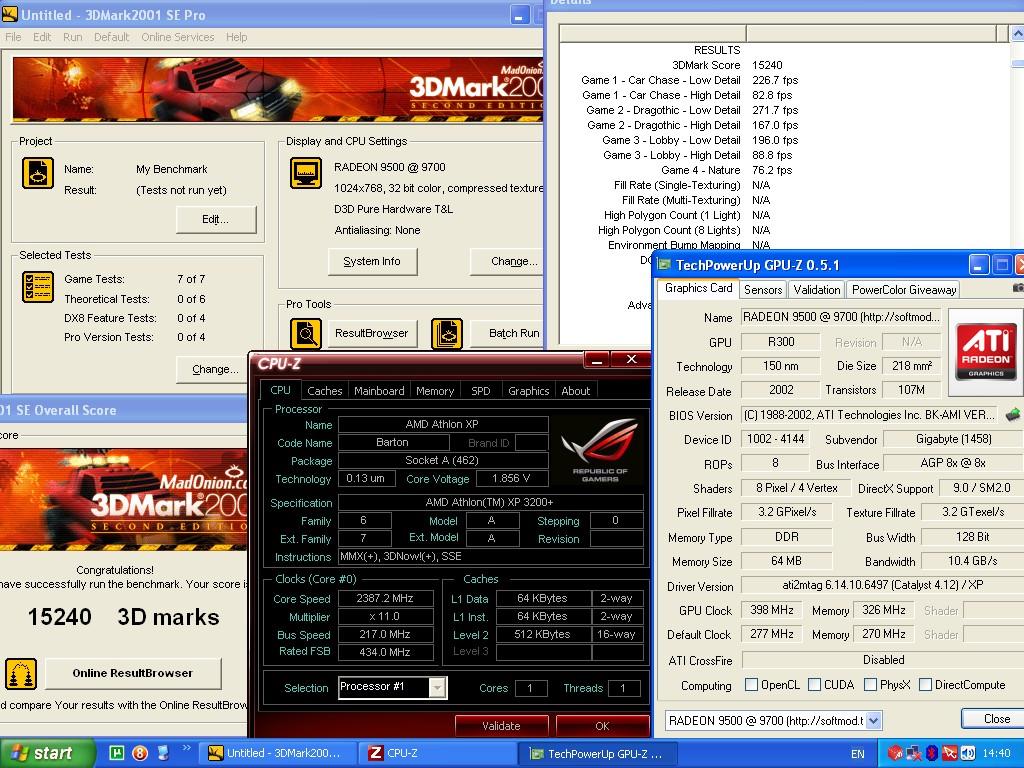The image size is (1024, 768).
Task: Switch to the About tab in CPU-Z
Action: pyautogui.click(x=575, y=391)
